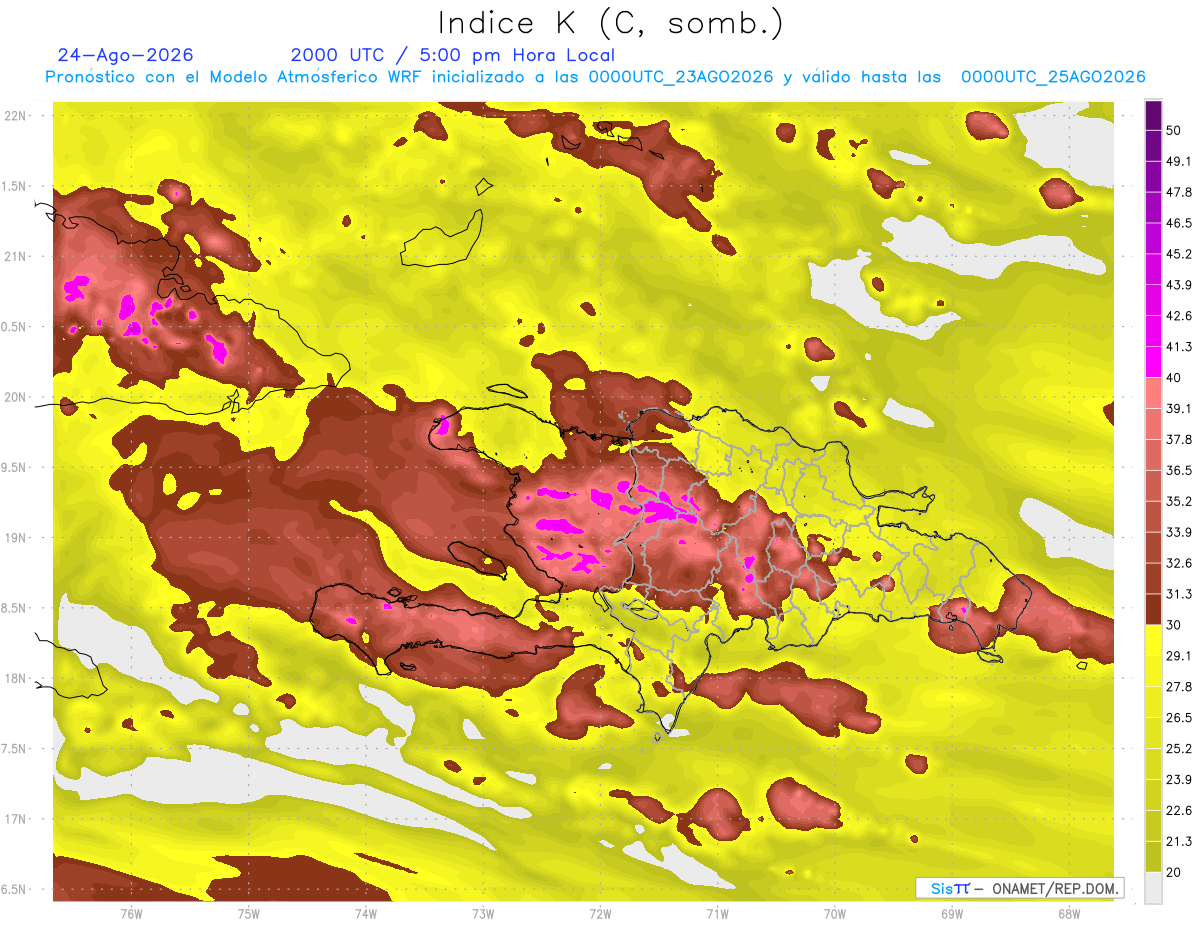Click legend value '49.1'
1200x927 pixels.
pos(1178,162)
